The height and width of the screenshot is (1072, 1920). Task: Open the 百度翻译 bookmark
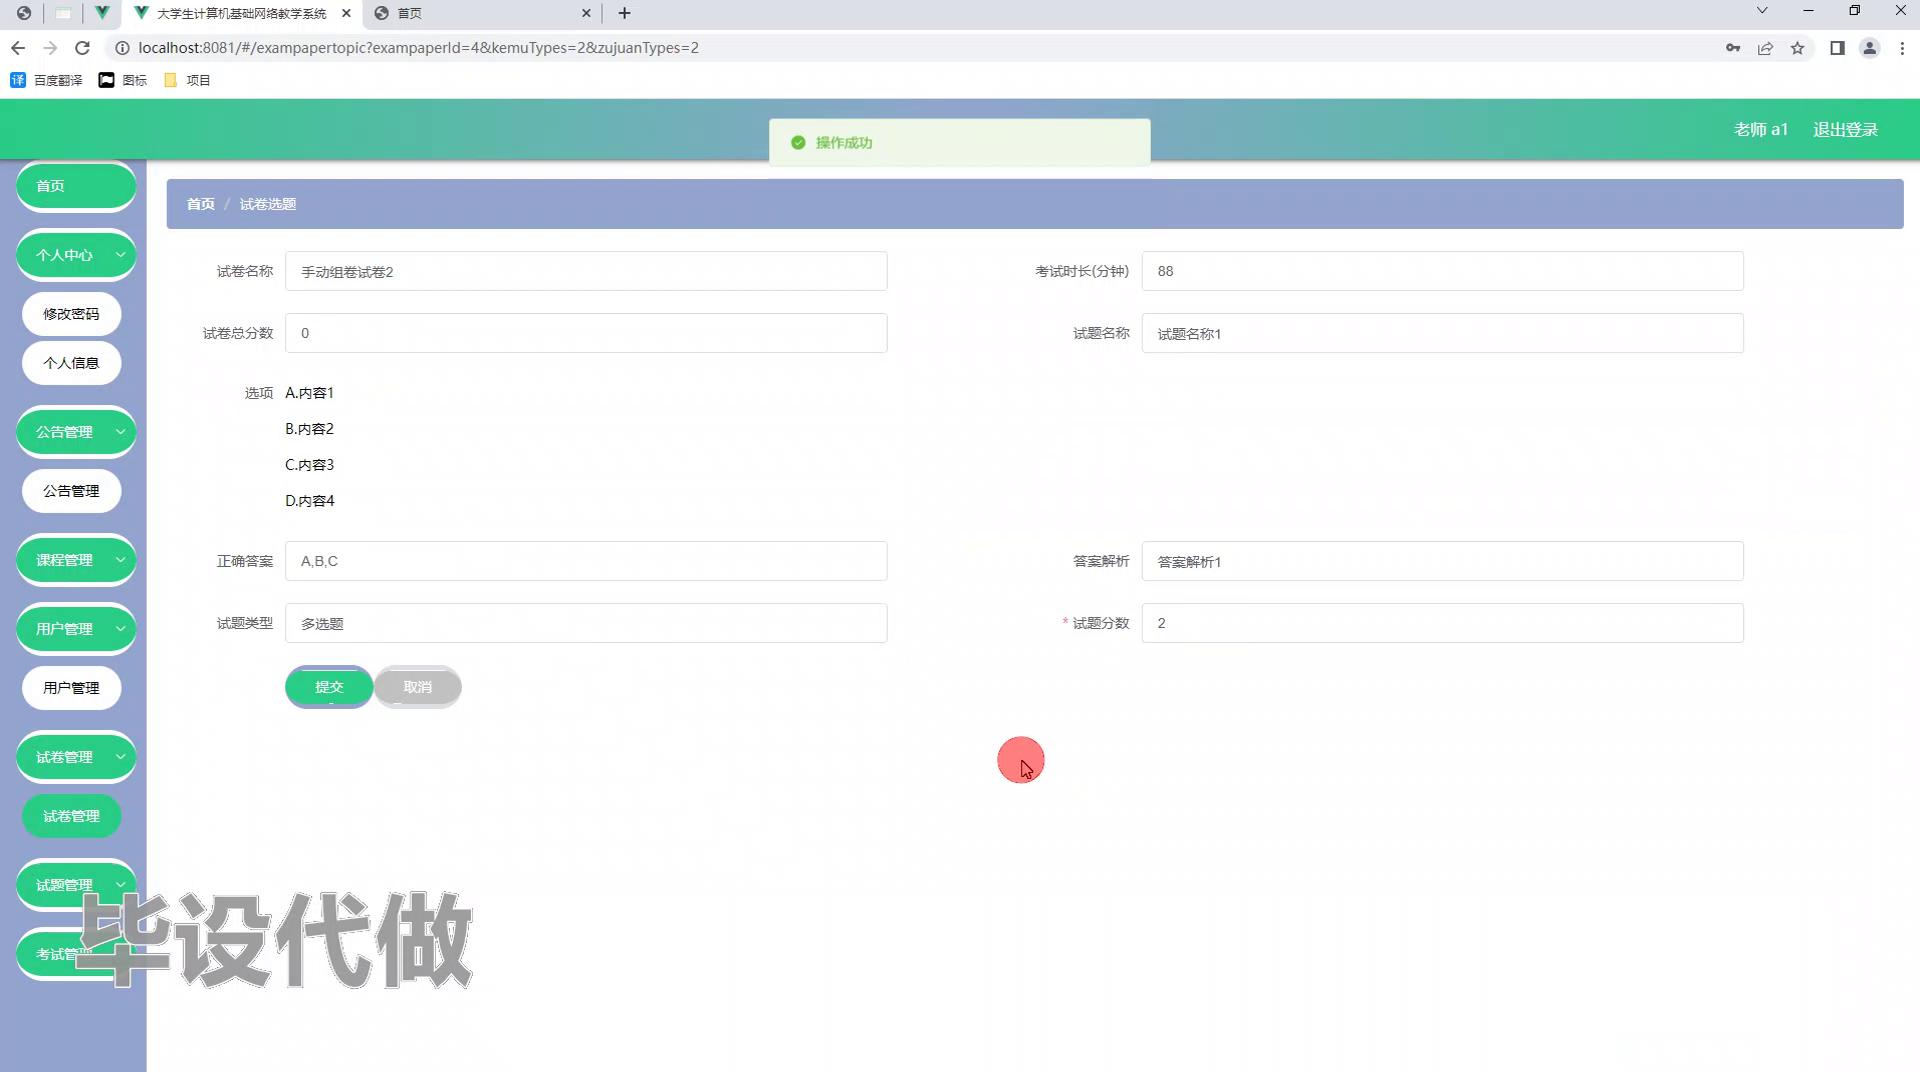coord(45,80)
